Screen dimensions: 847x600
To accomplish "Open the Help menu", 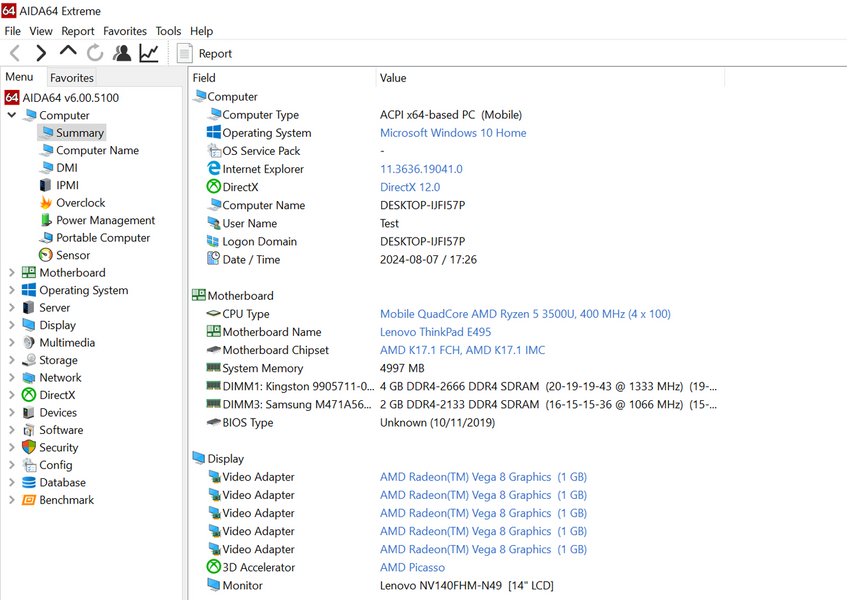I will tap(201, 31).
